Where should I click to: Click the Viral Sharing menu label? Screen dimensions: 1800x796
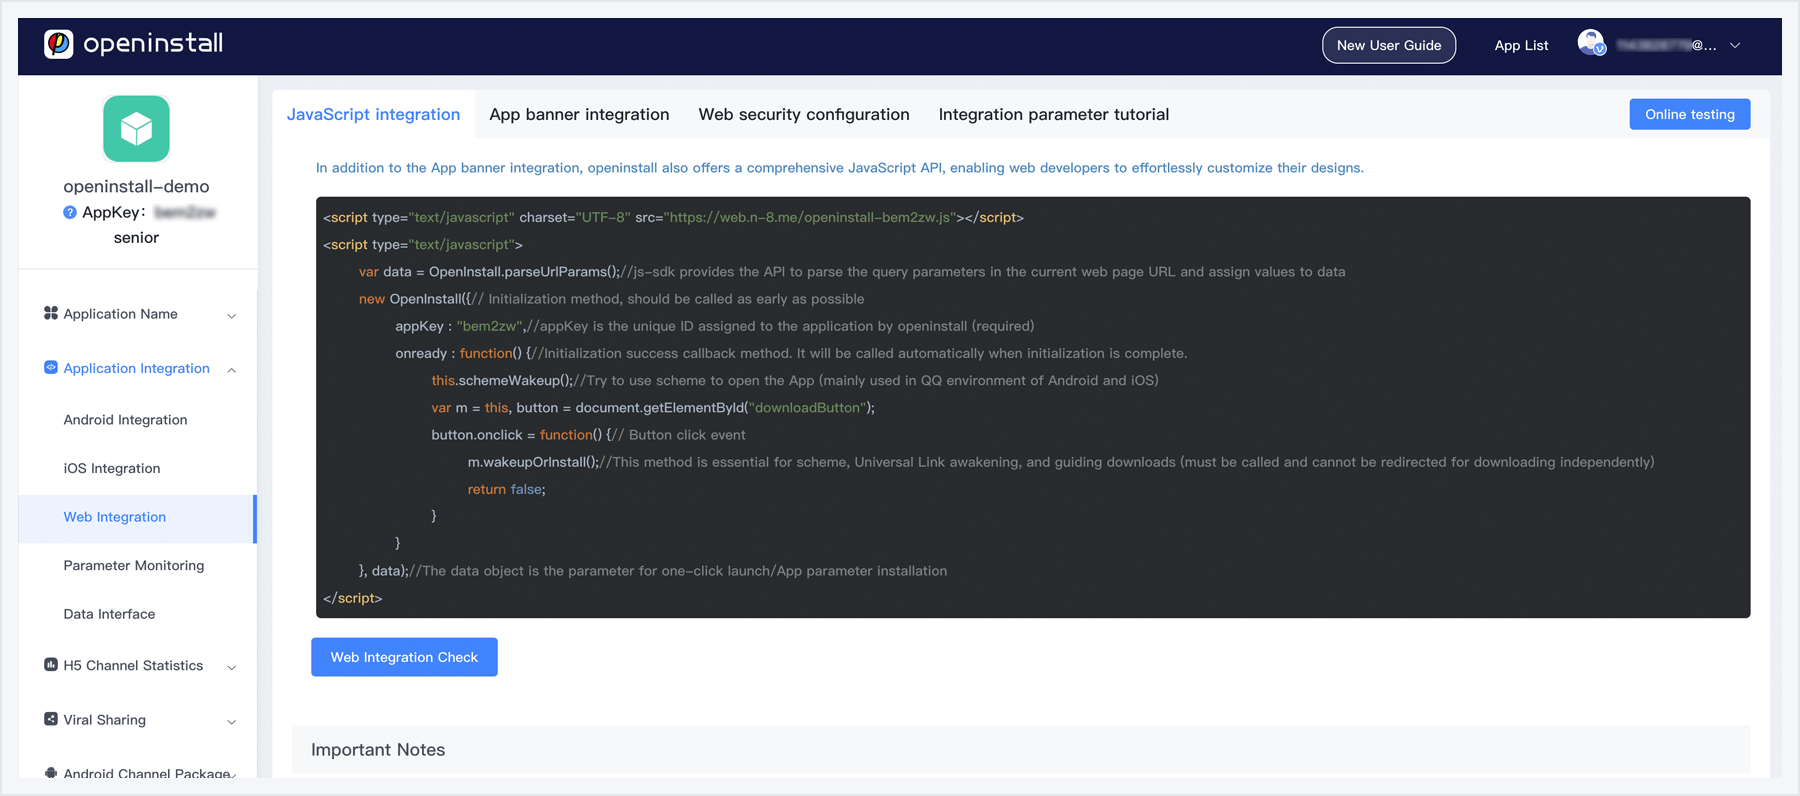coord(104,720)
